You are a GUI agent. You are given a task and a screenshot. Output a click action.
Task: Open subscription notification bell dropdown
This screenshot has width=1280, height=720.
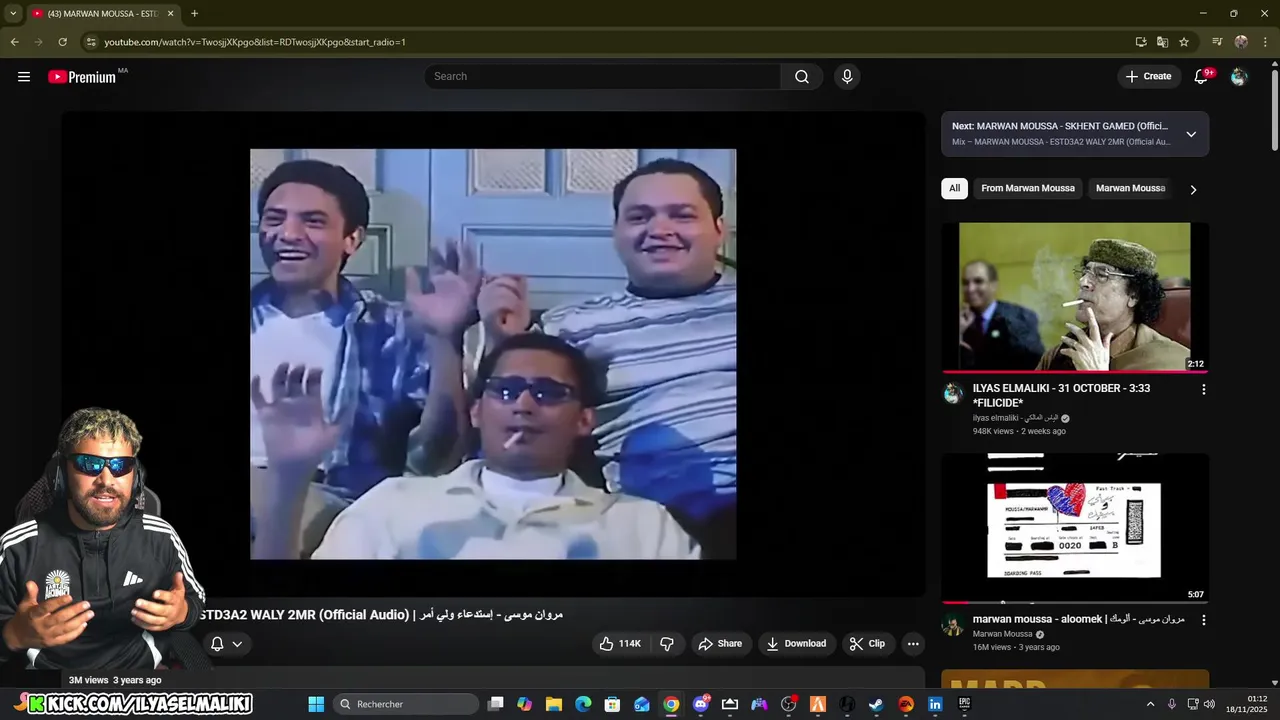pos(226,643)
